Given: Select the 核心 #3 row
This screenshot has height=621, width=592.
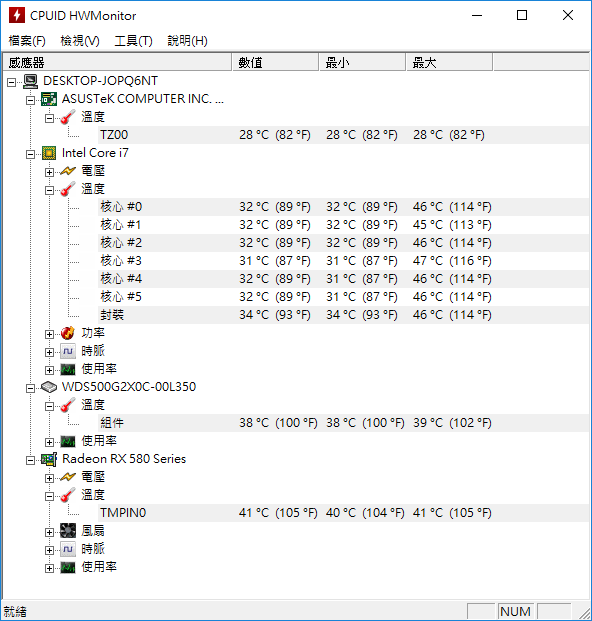Looking at the screenshot, I should (x=344, y=261).
